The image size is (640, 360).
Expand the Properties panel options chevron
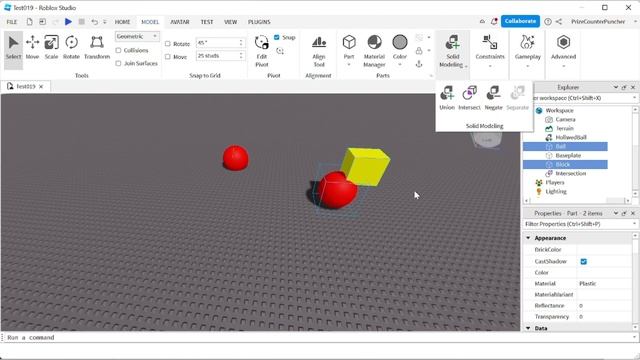[x=616, y=213]
